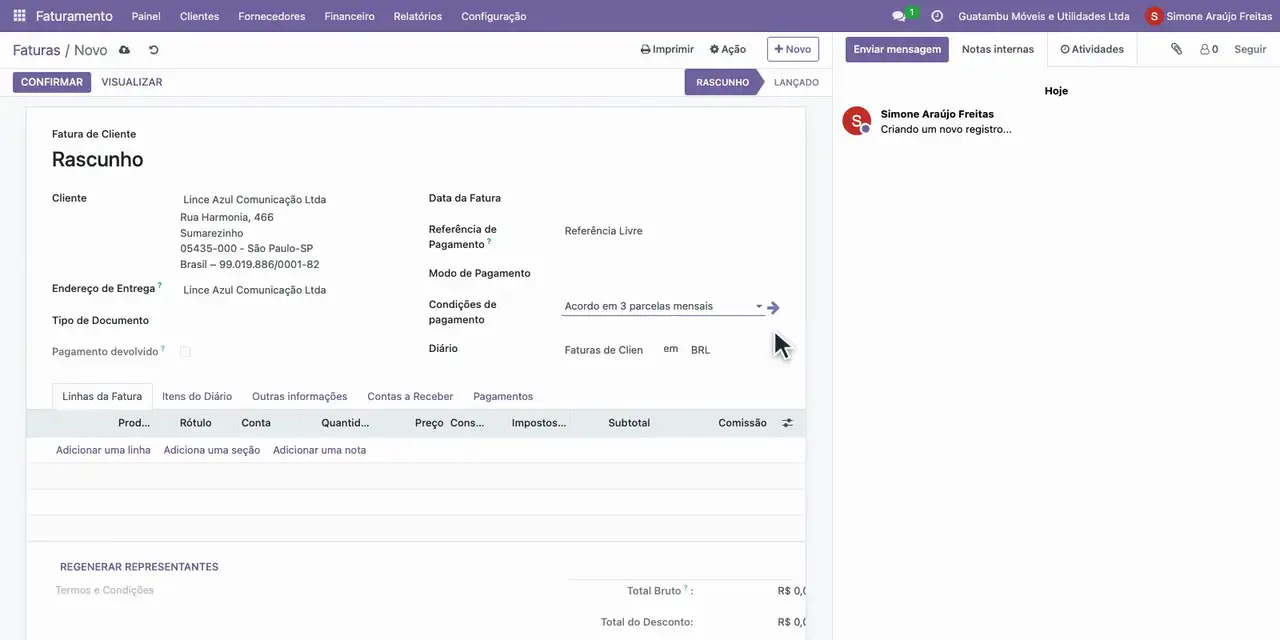
Task: Switch to the Itens do Diário tab
Action: pos(197,396)
